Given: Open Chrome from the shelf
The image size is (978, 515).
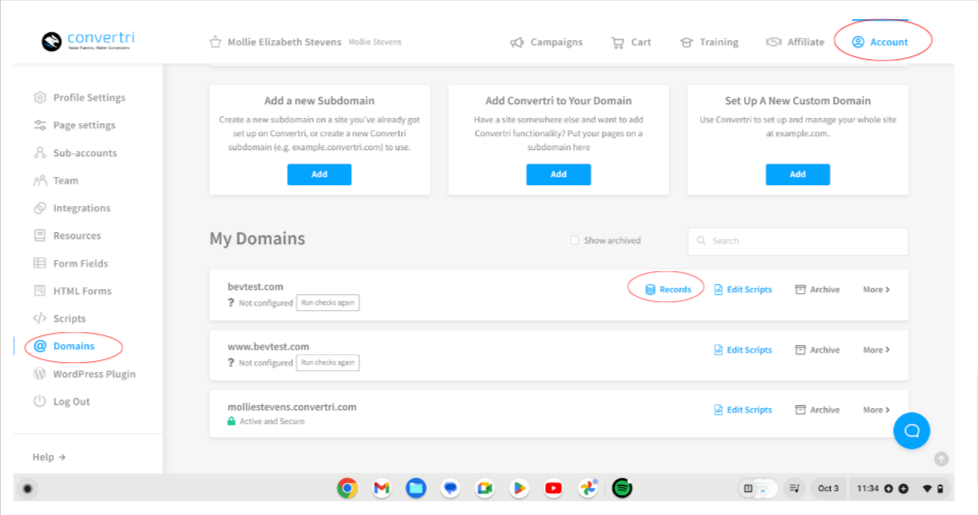Looking at the screenshot, I should coord(347,488).
